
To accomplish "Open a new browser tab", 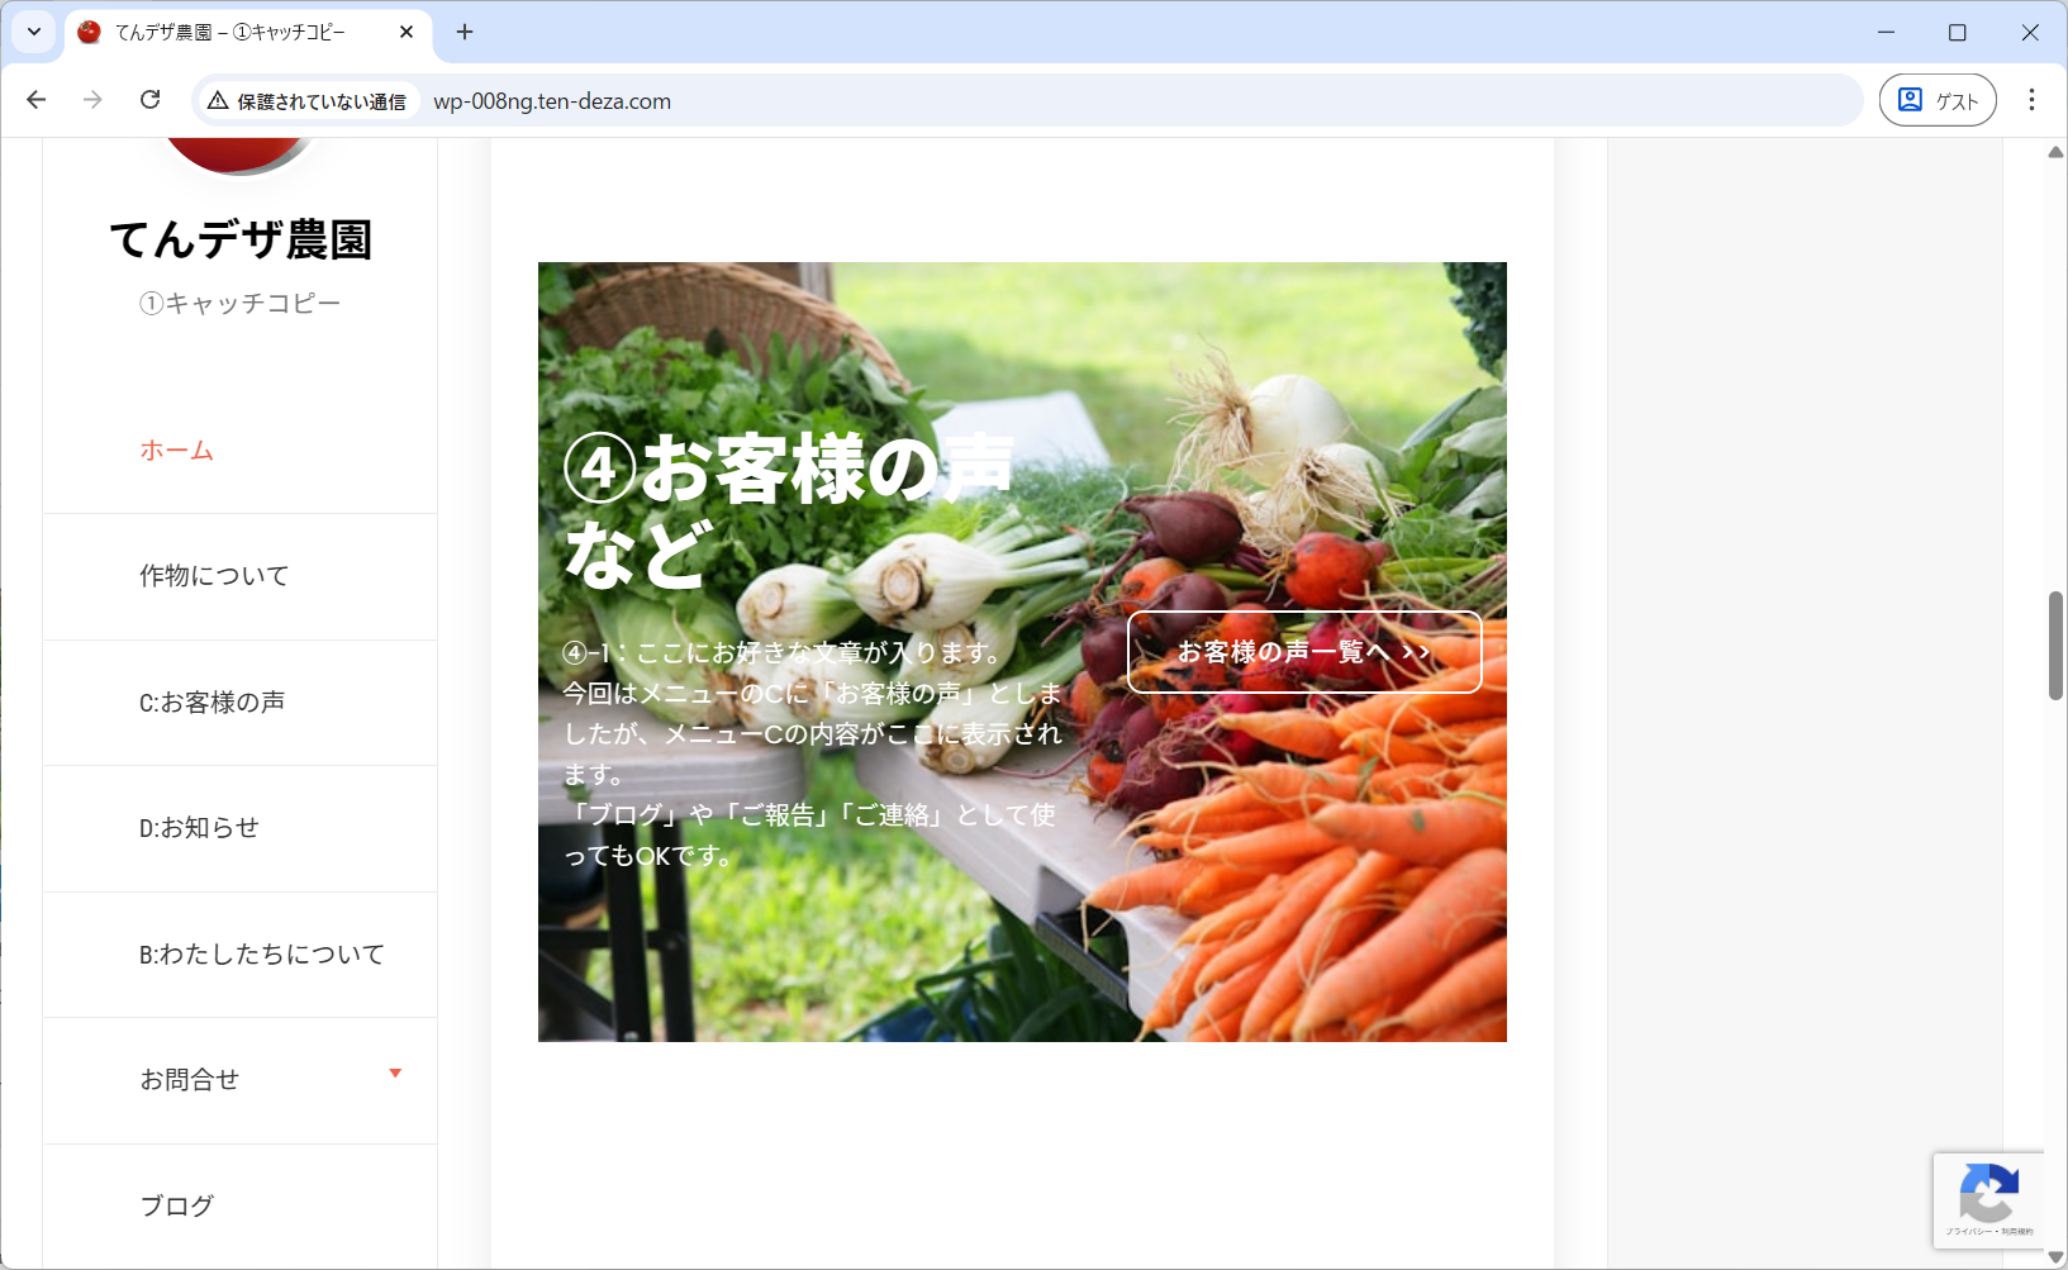I will 464,32.
